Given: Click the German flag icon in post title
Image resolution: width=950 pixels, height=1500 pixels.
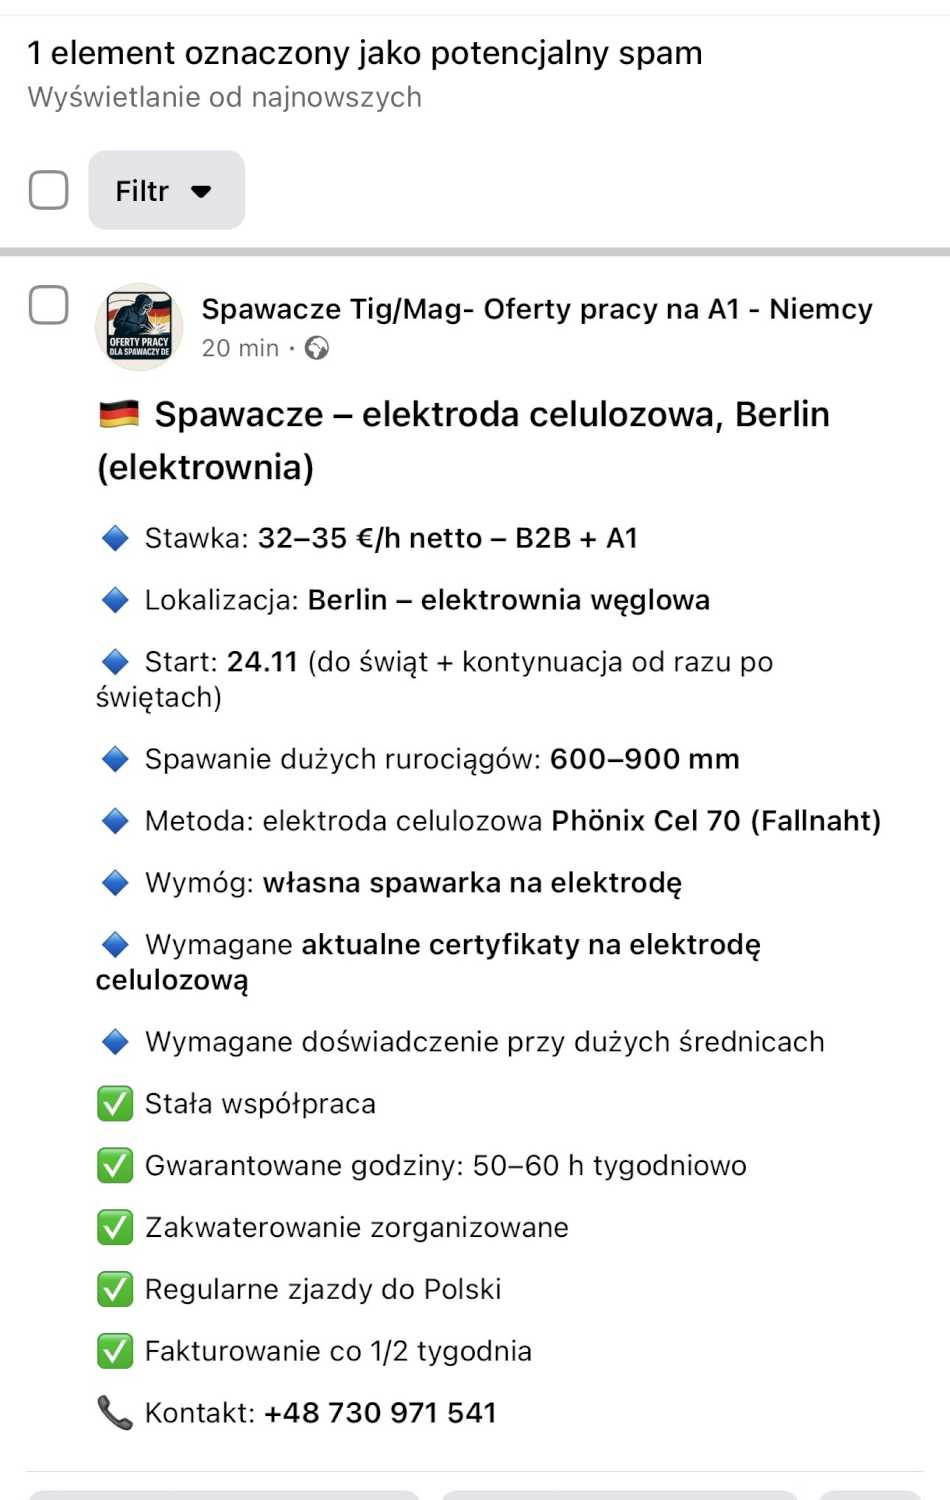Looking at the screenshot, I should (x=119, y=414).
